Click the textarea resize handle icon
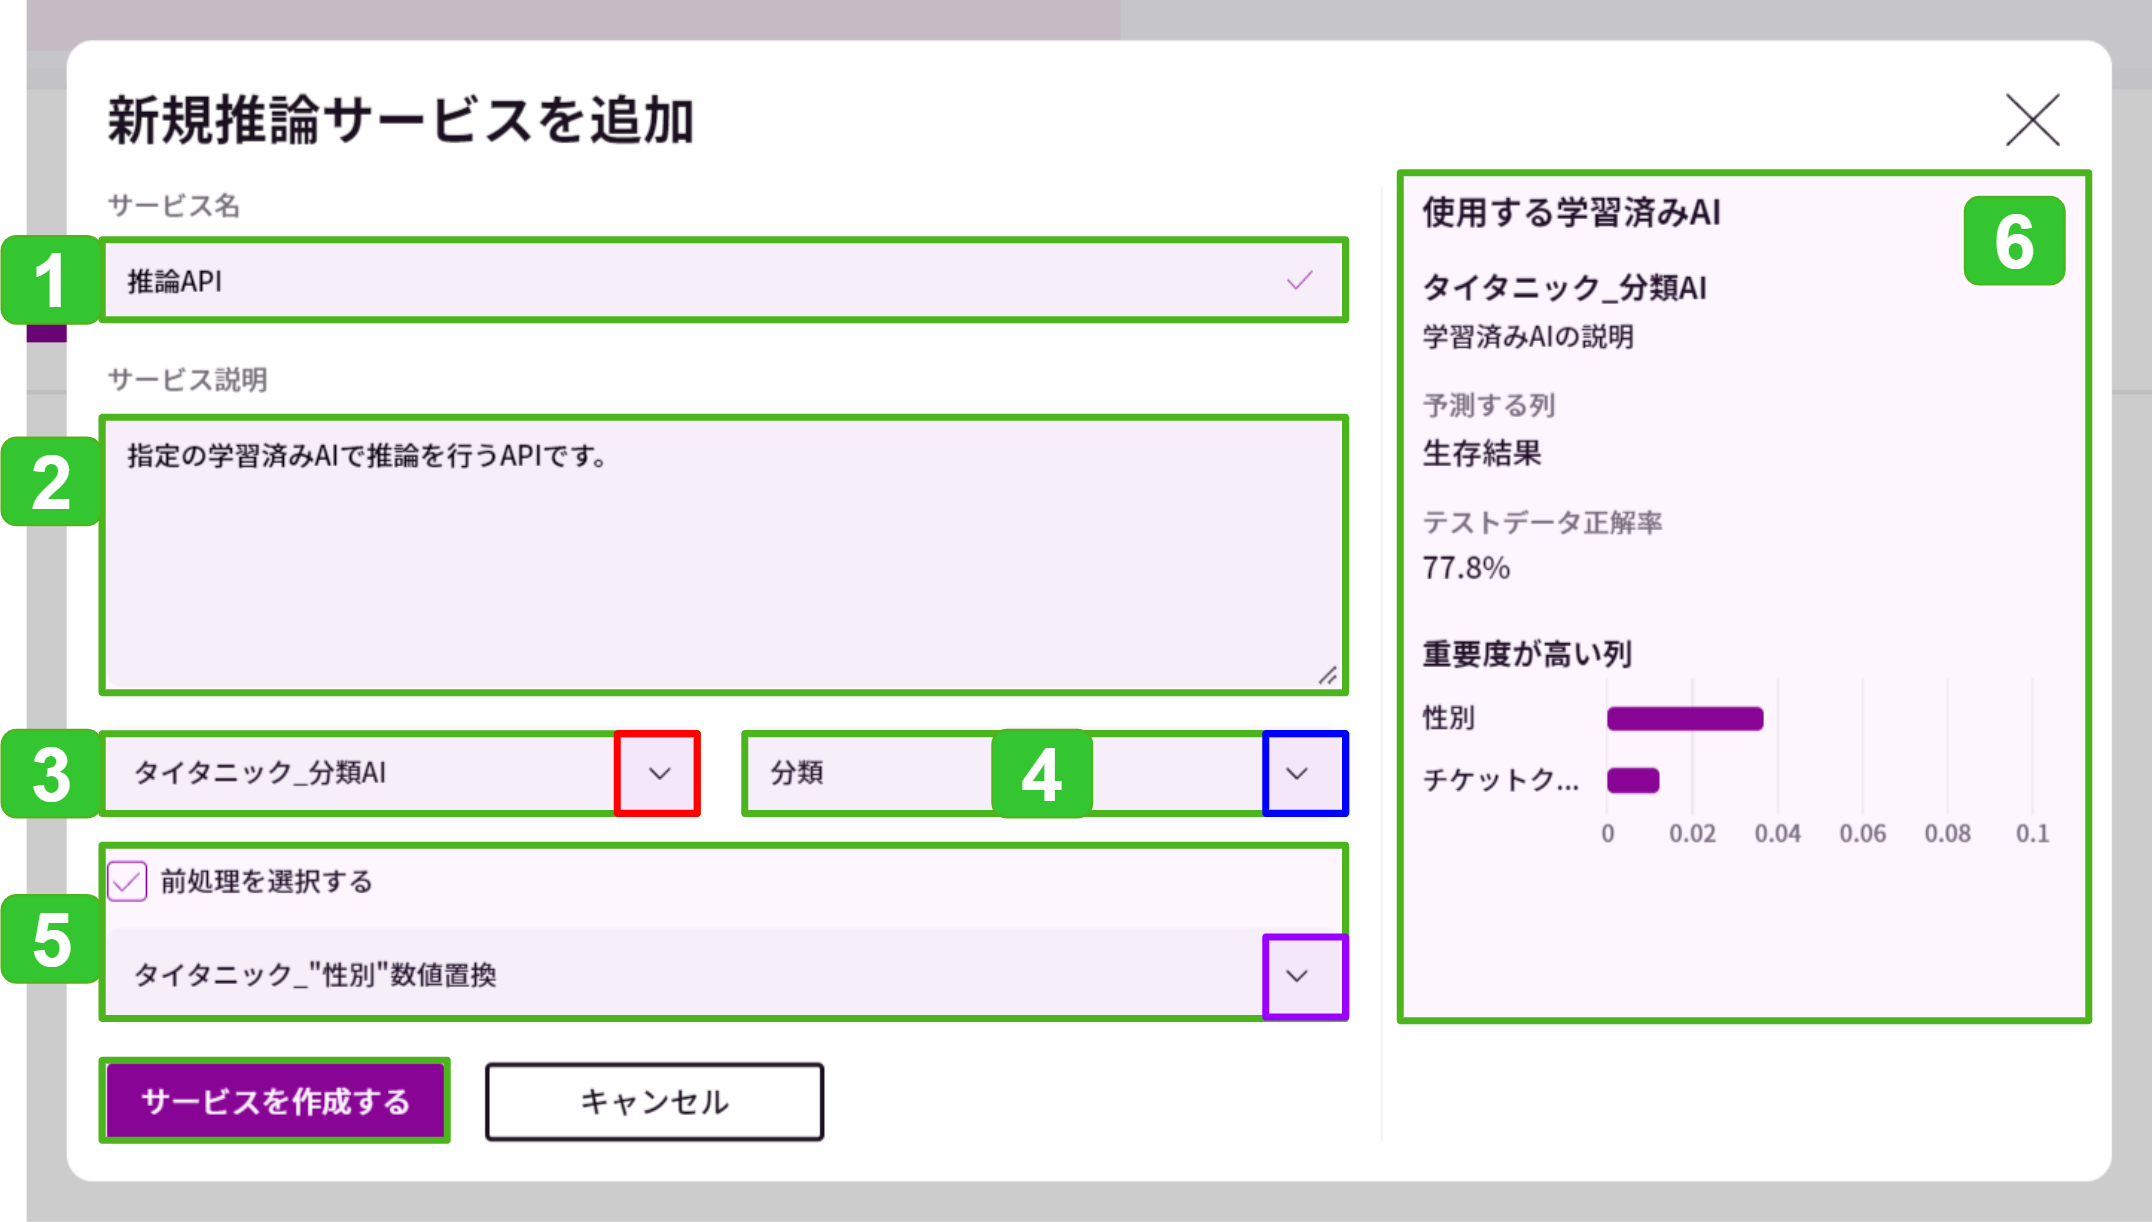Screen dimensions: 2152x1222 point(1330,676)
